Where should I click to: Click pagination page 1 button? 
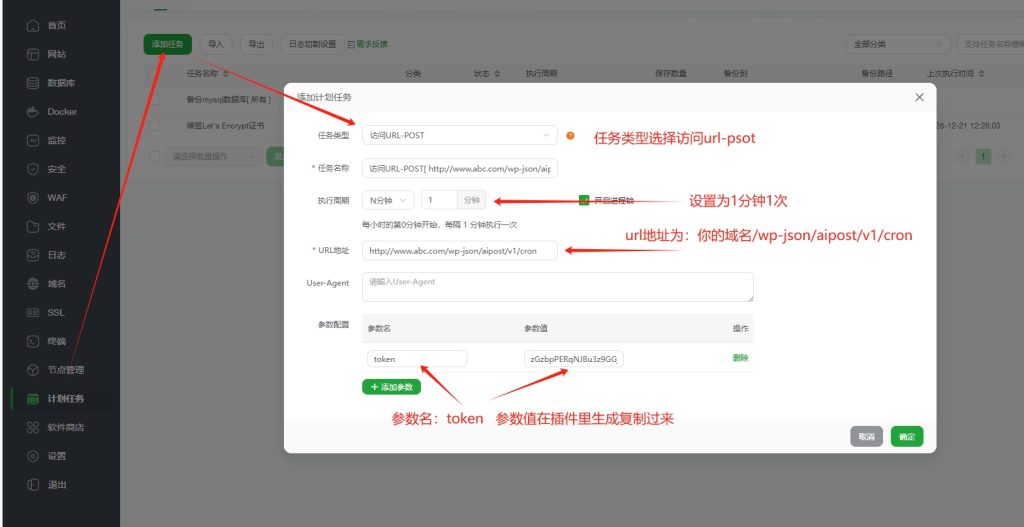(983, 157)
